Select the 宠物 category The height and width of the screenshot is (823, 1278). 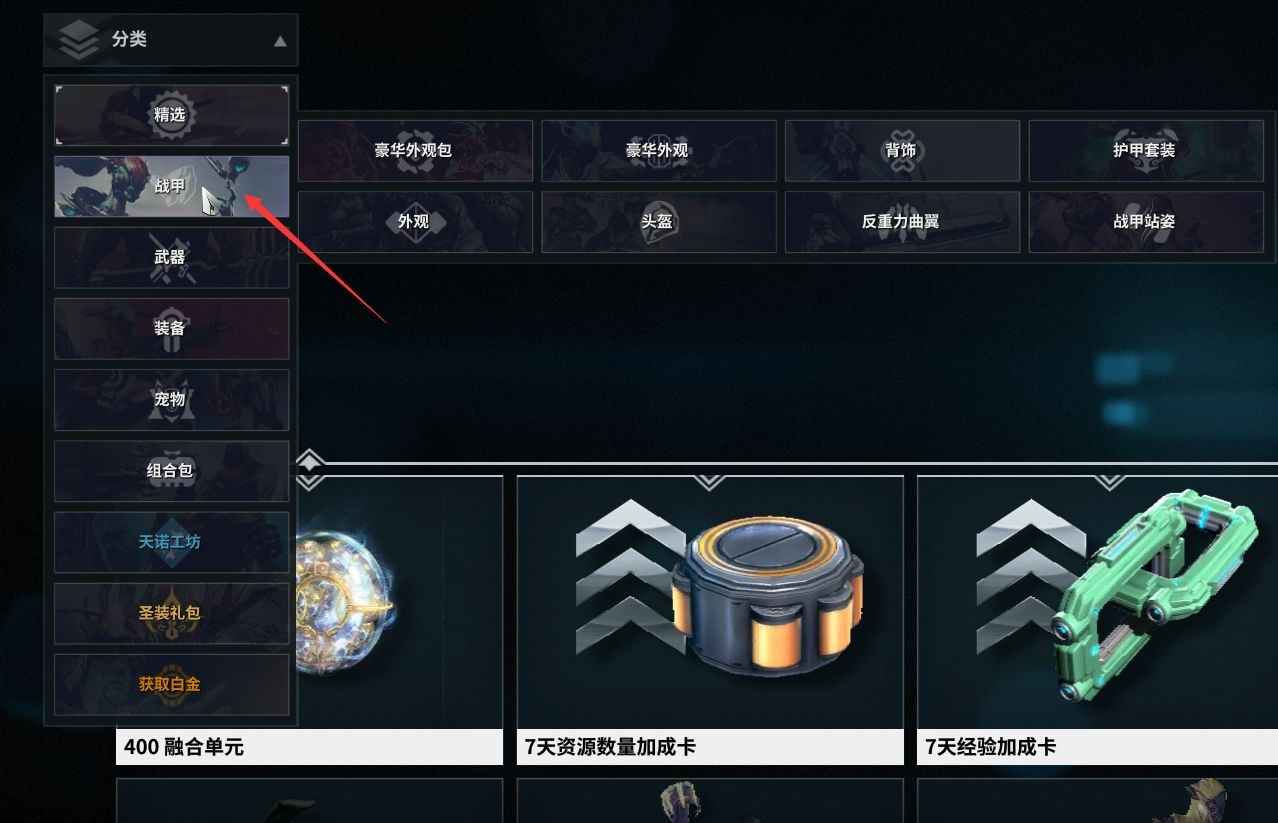171,399
